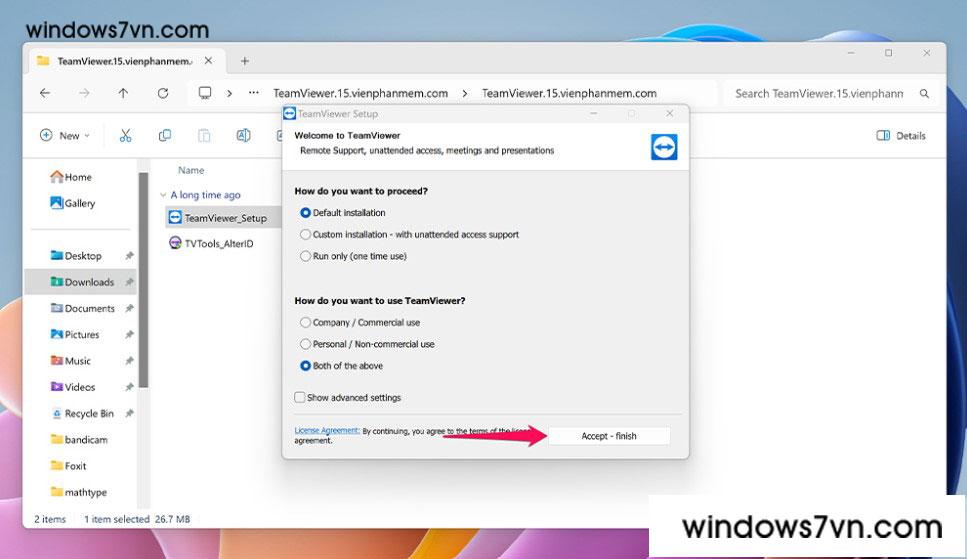Click first TeamViewer.15.vienphanmem.com breadcrumb

pyautogui.click(x=361, y=93)
